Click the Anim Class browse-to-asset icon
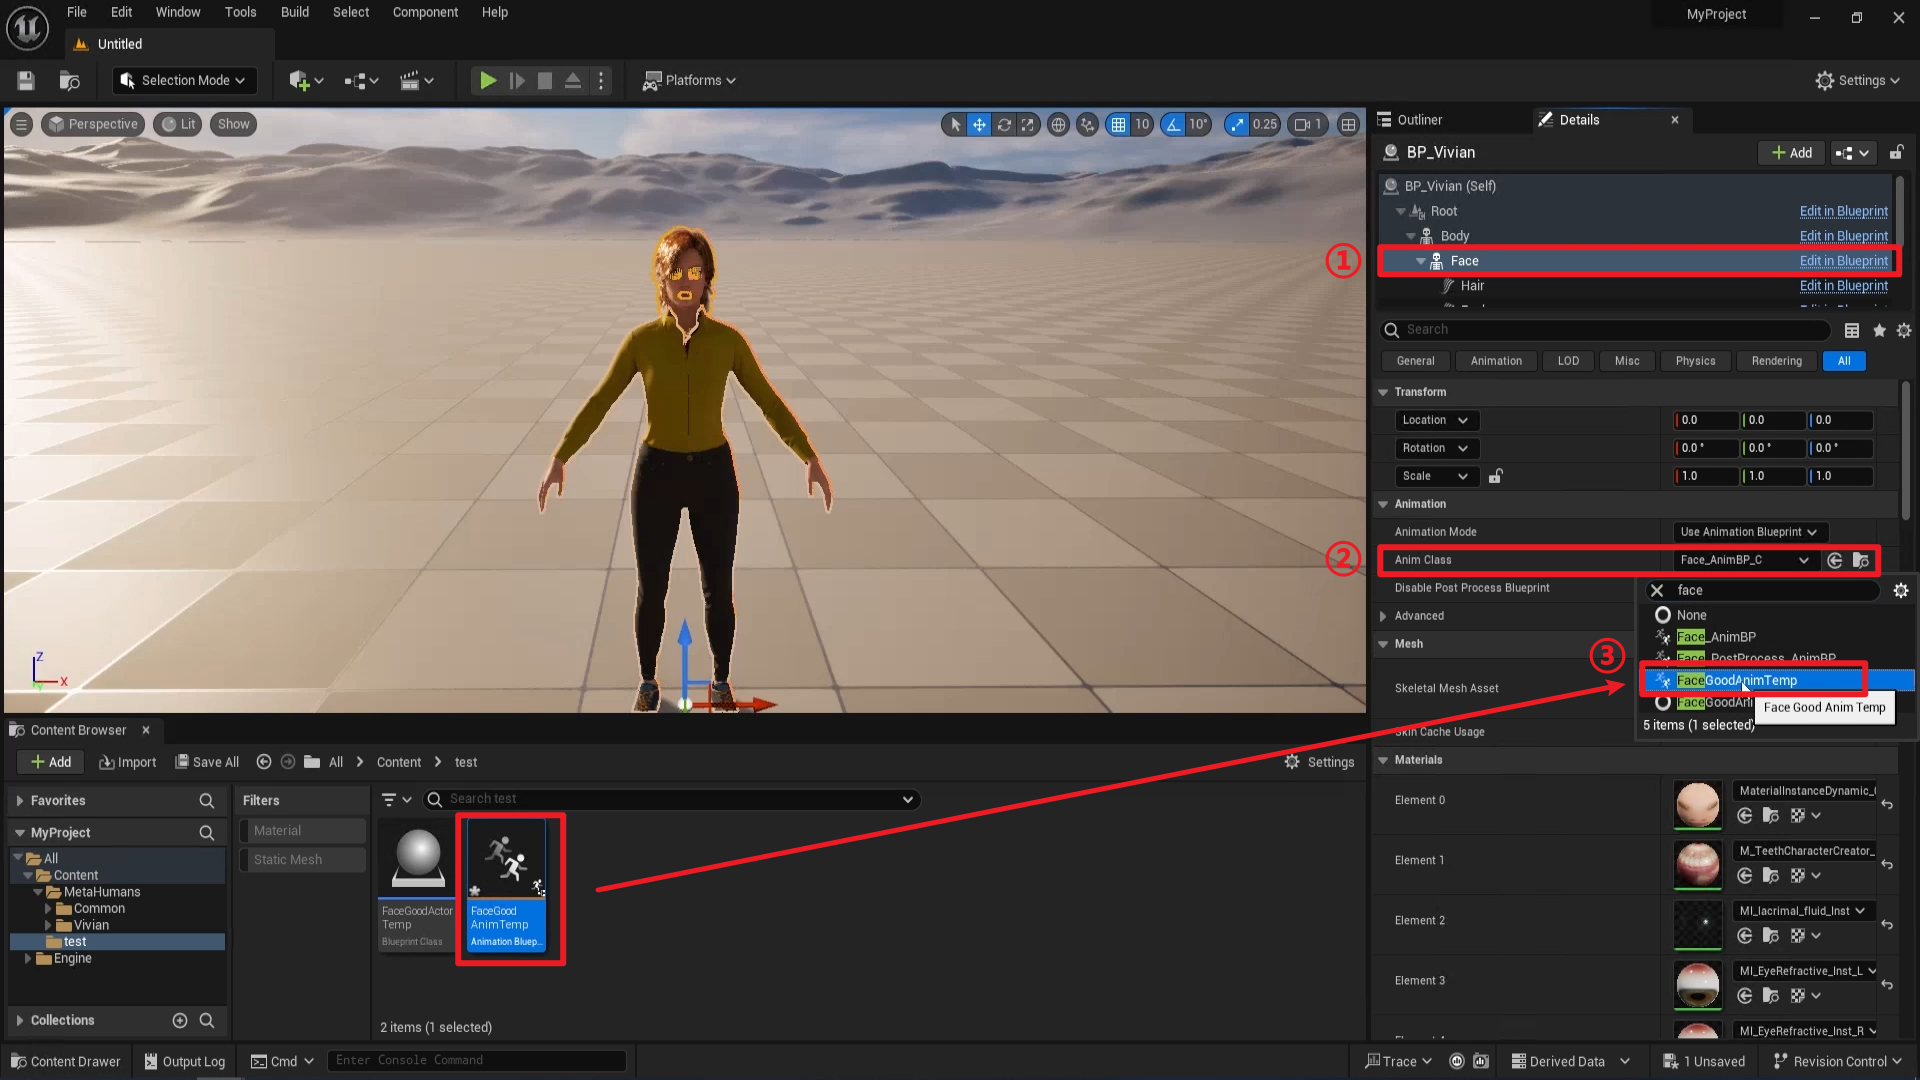 tap(1861, 560)
